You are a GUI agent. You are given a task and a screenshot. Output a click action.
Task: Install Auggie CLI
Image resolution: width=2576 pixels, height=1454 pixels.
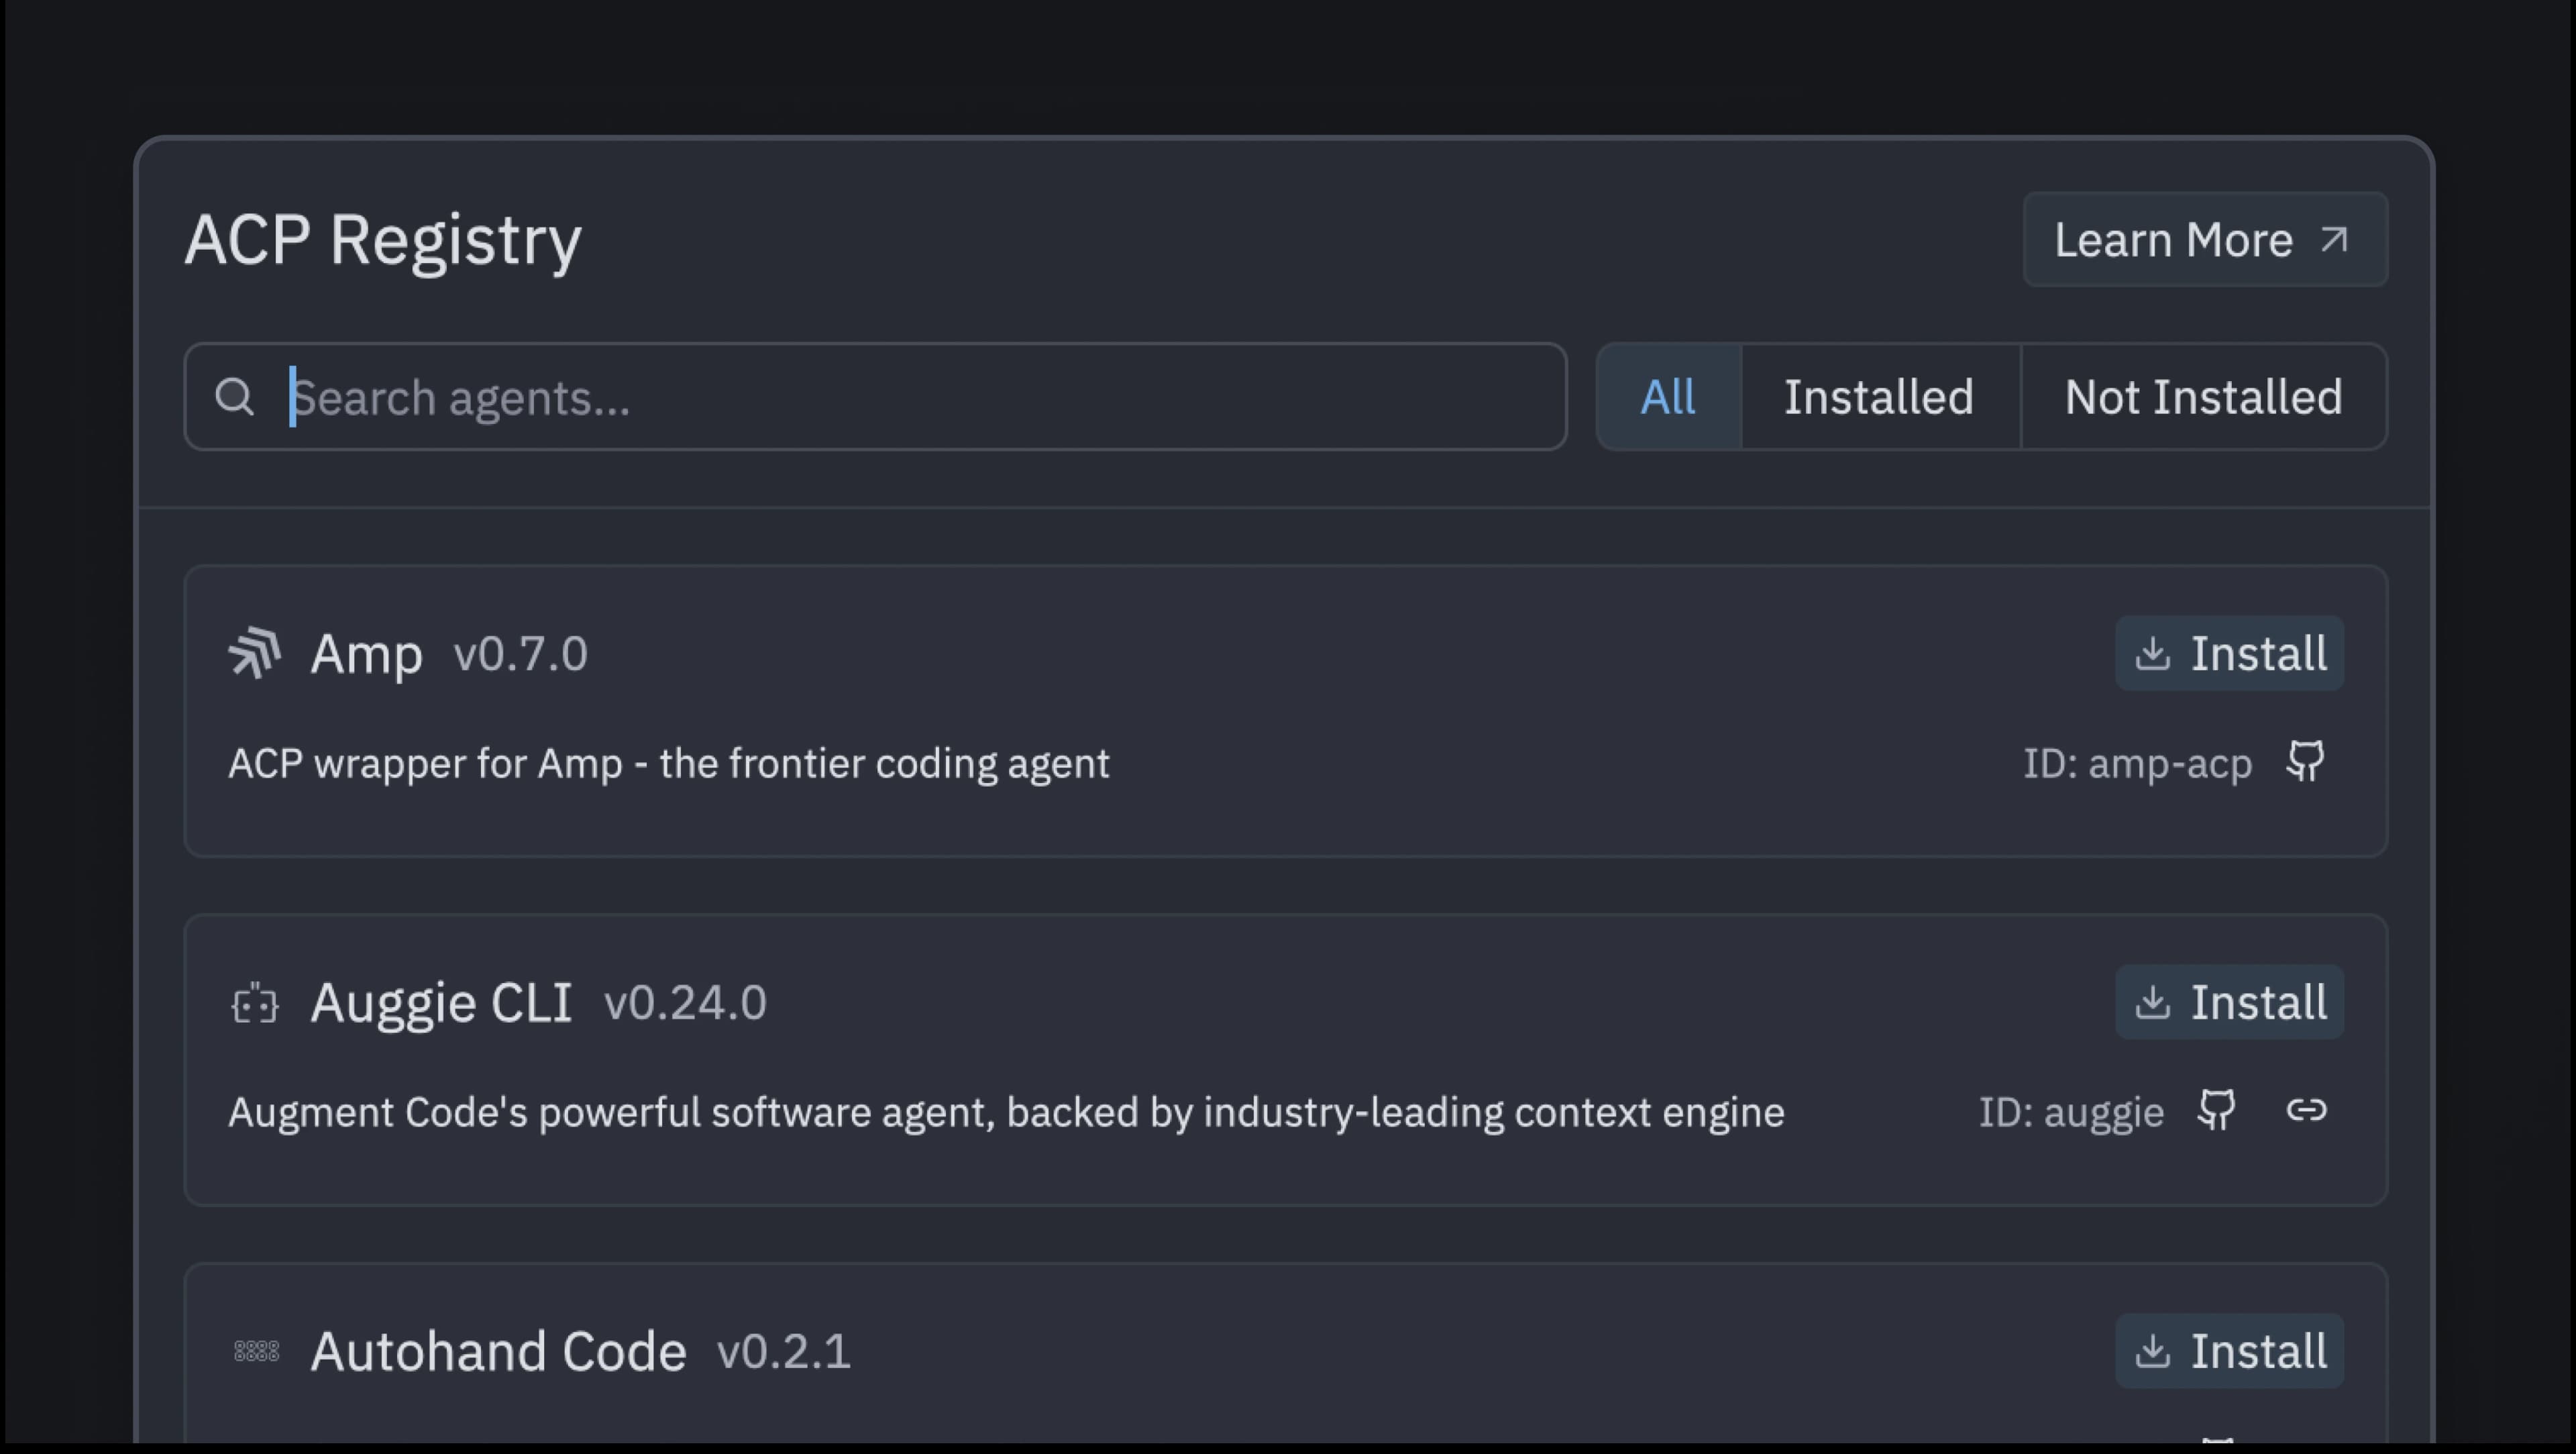tap(2229, 1002)
